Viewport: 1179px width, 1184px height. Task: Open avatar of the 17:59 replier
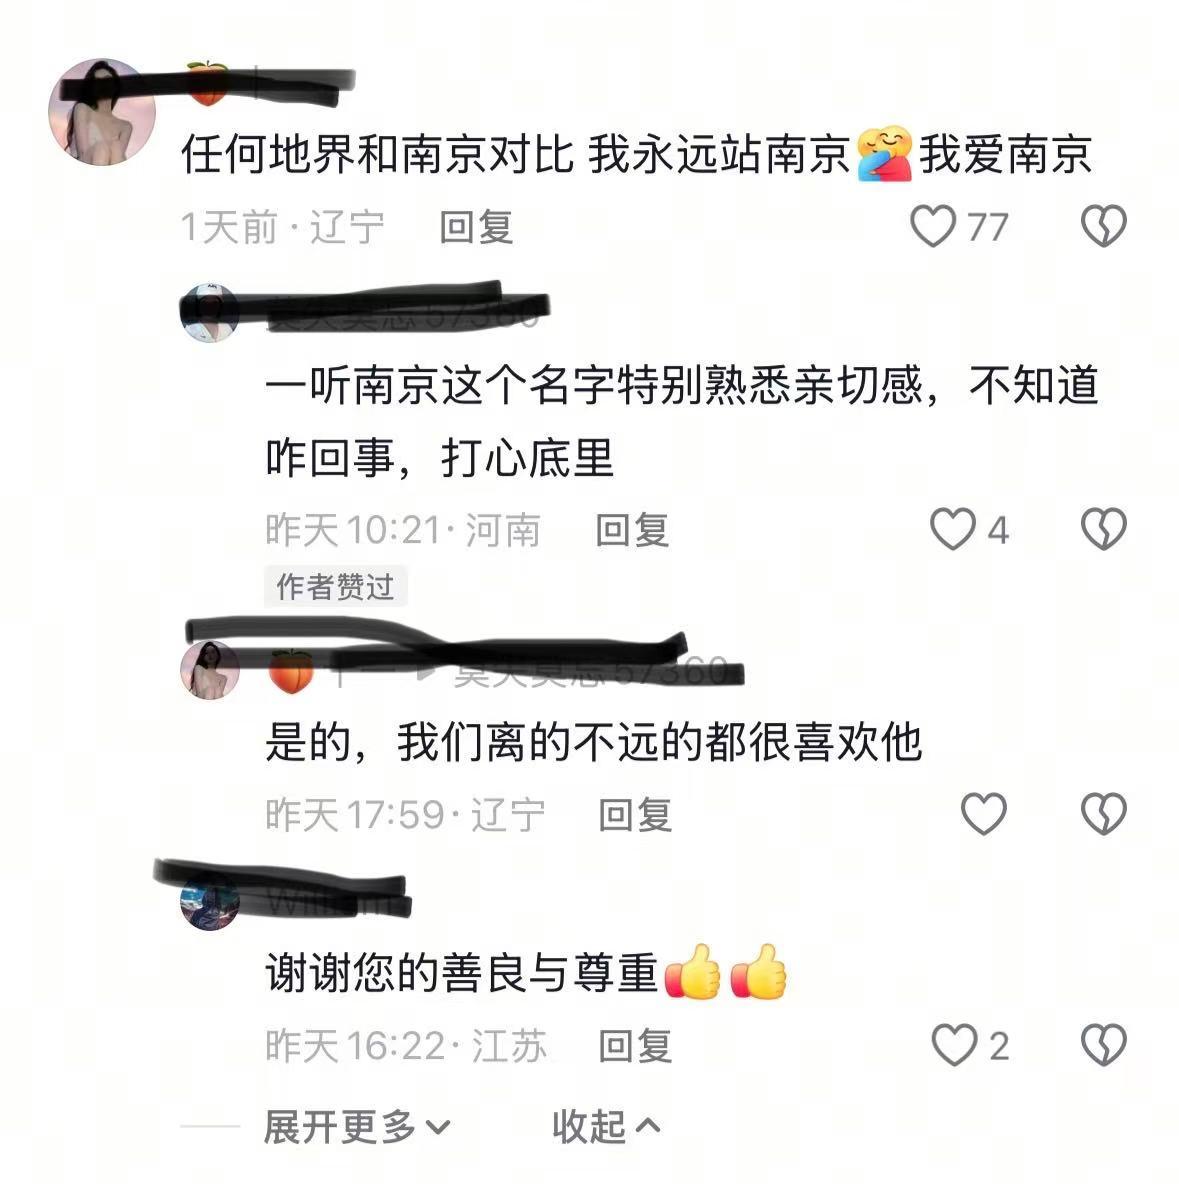point(209,670)
